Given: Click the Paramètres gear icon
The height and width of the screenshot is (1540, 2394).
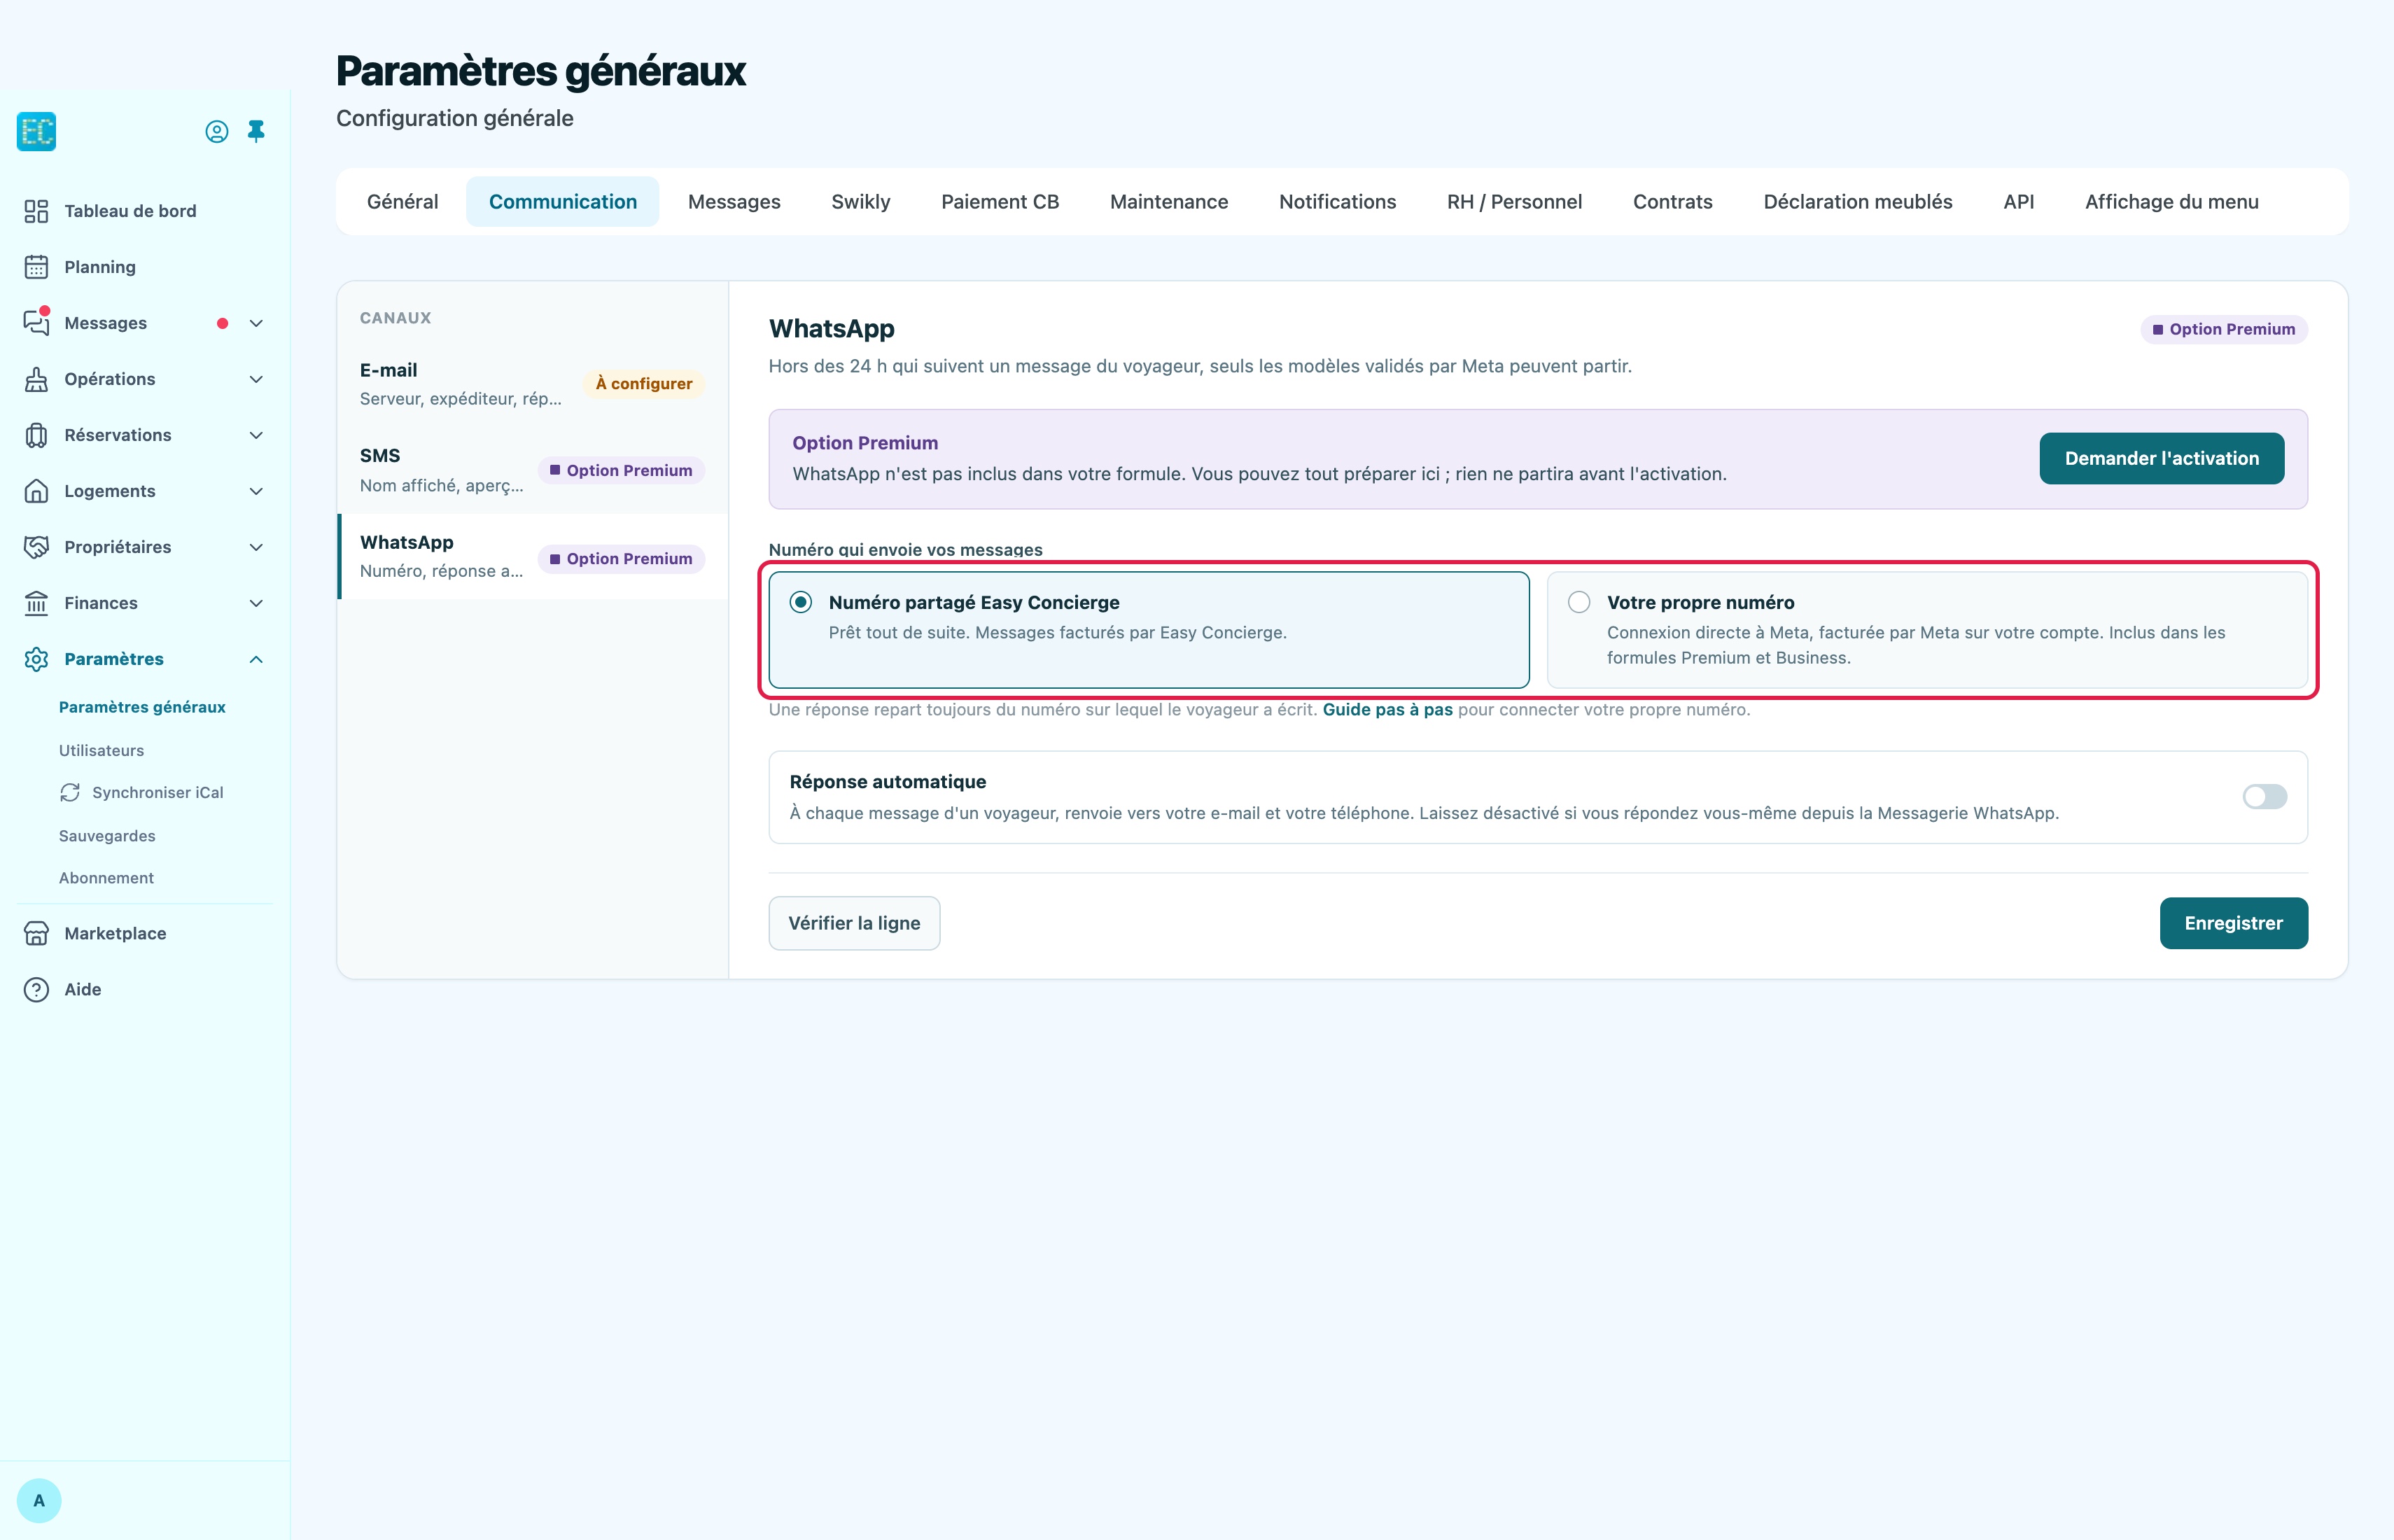Looking at the screenshot, I should coord(36,659).
